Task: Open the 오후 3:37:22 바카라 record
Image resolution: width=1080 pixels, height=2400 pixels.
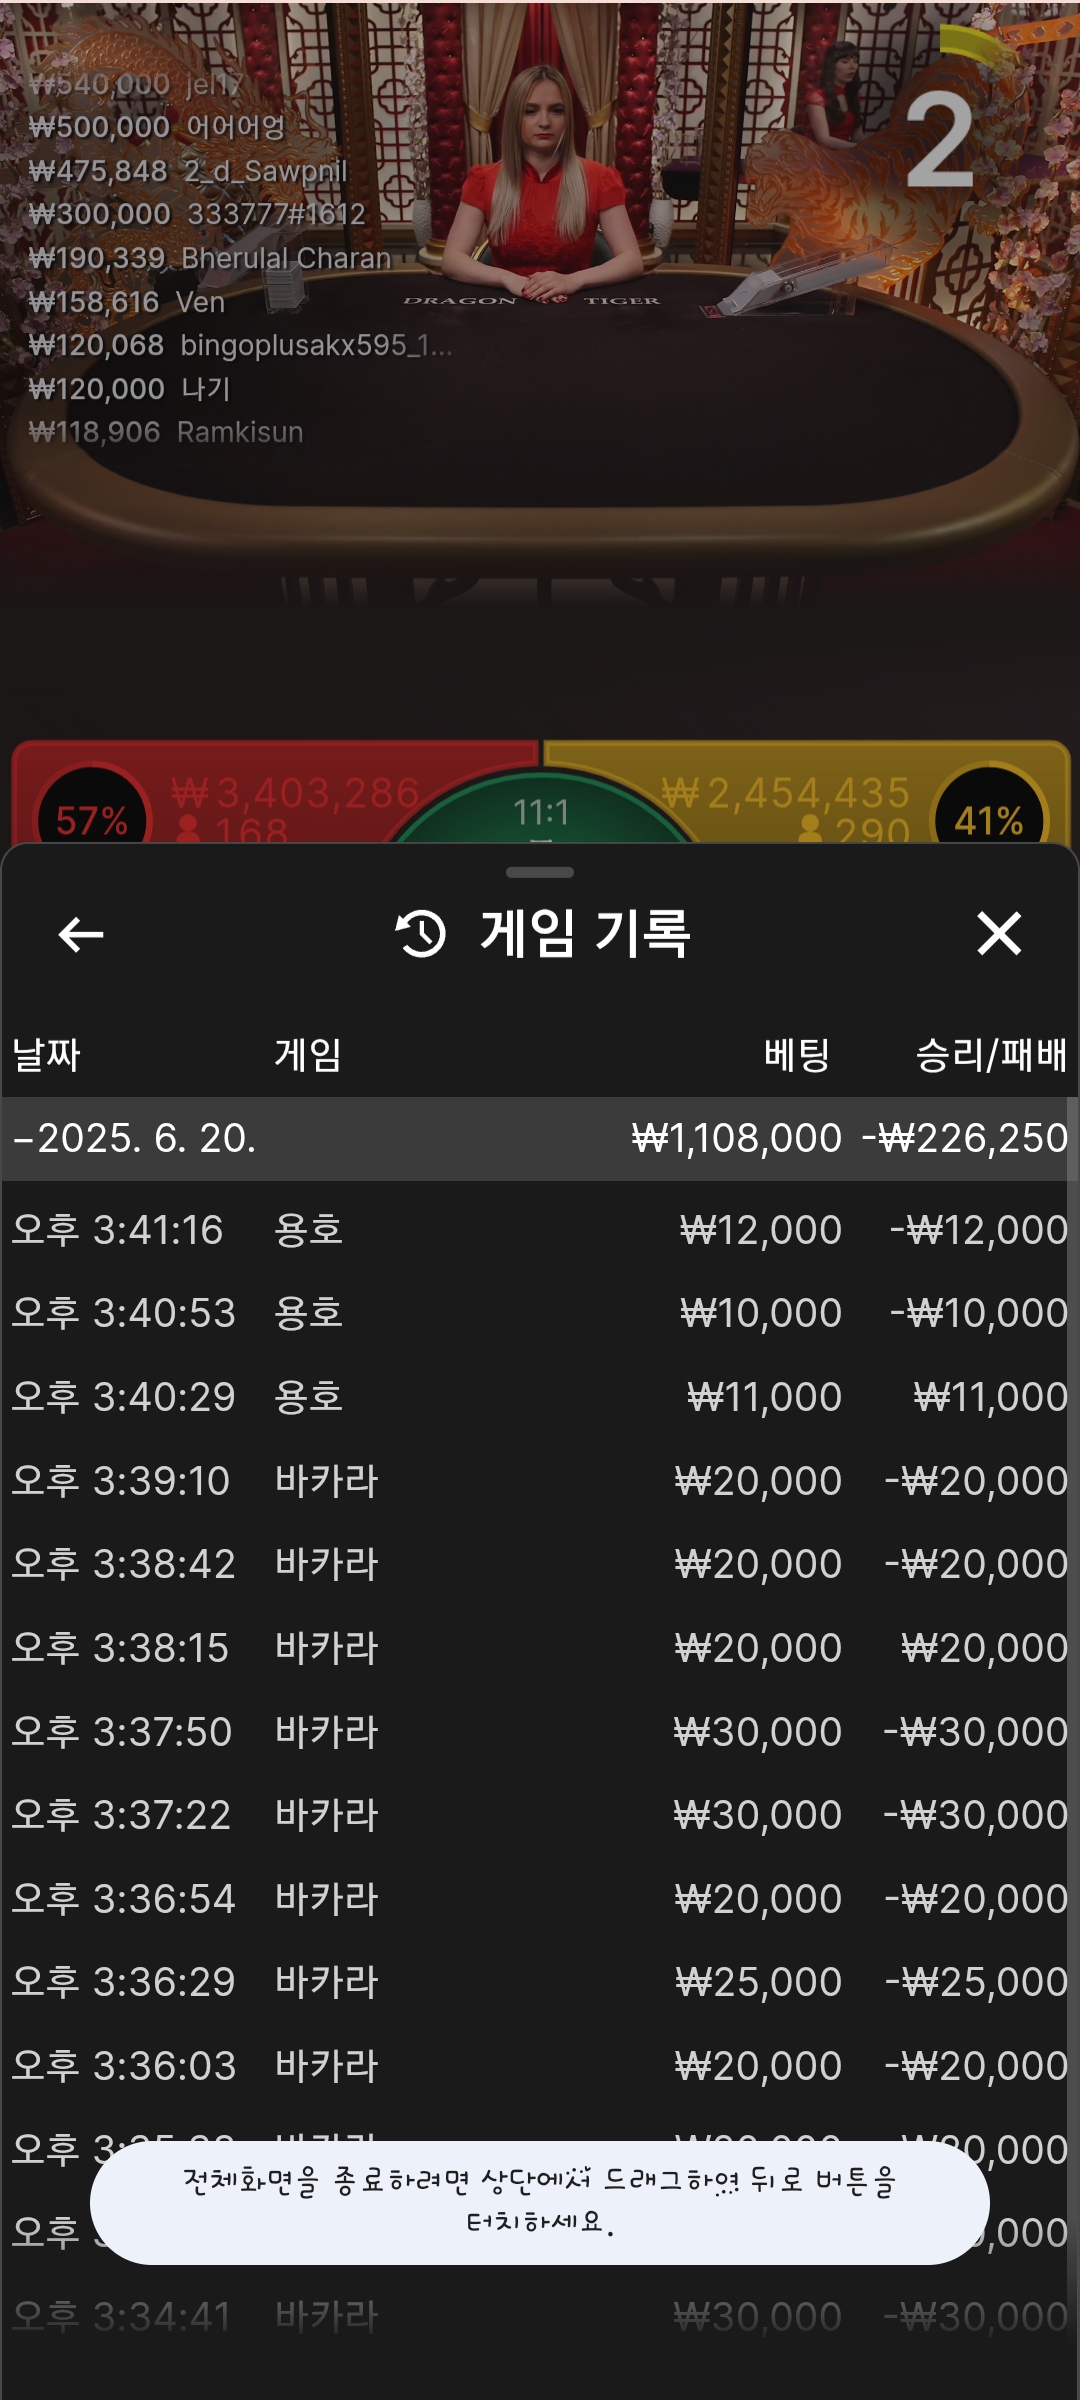Action: [x=540, y=1815]
